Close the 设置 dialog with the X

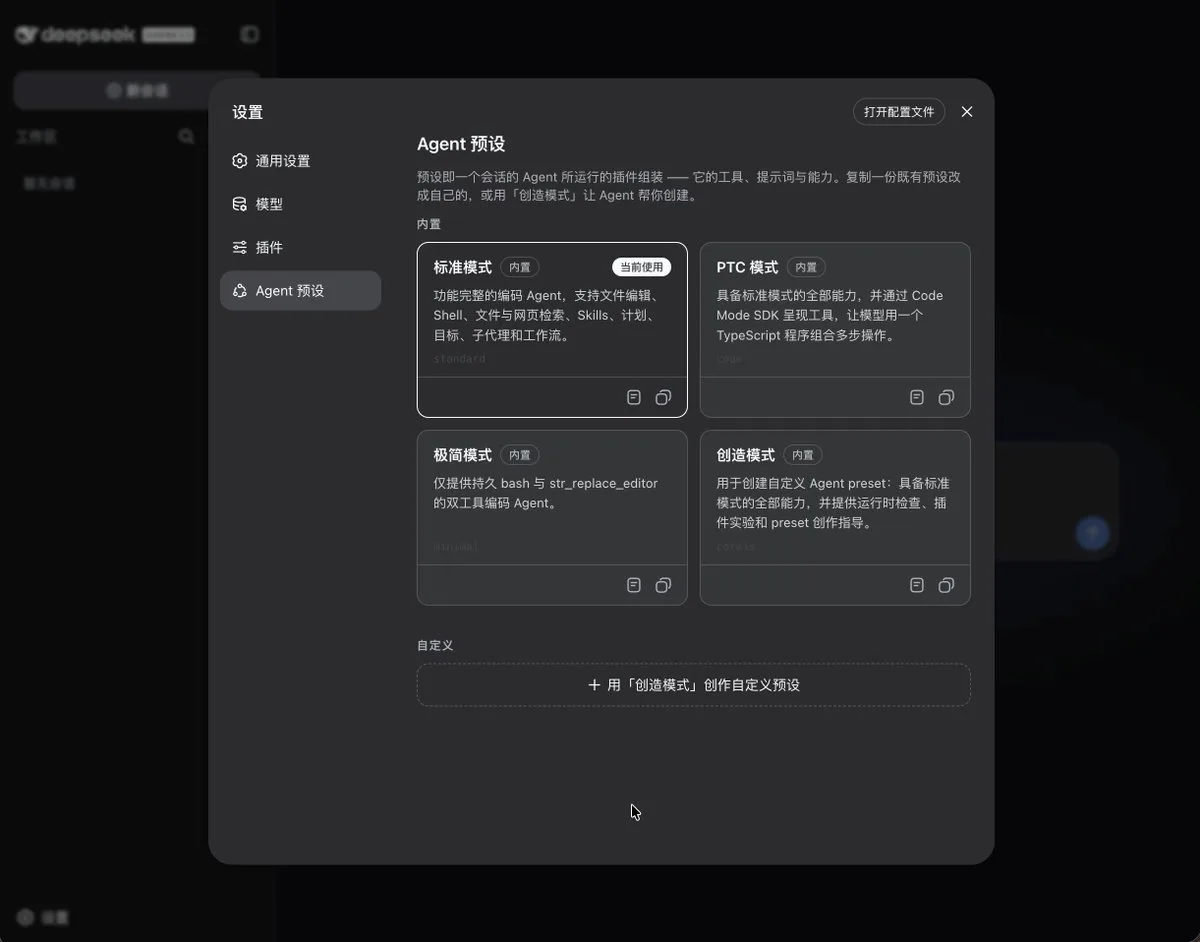(x=967, y=112)
